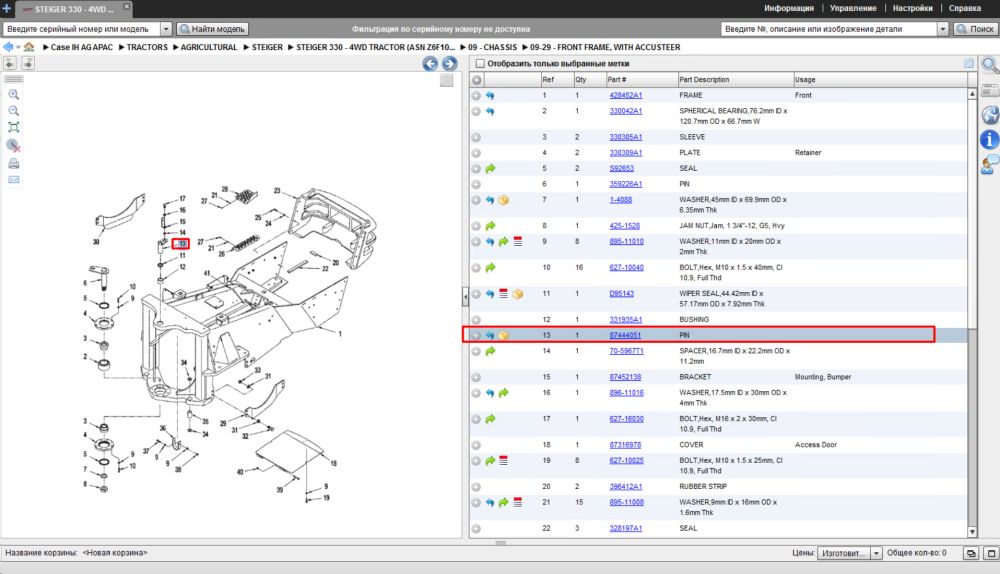Screen dimensions: 1000x574
Task: Click the box icon on row 7 washer
Action: (504, 200)
